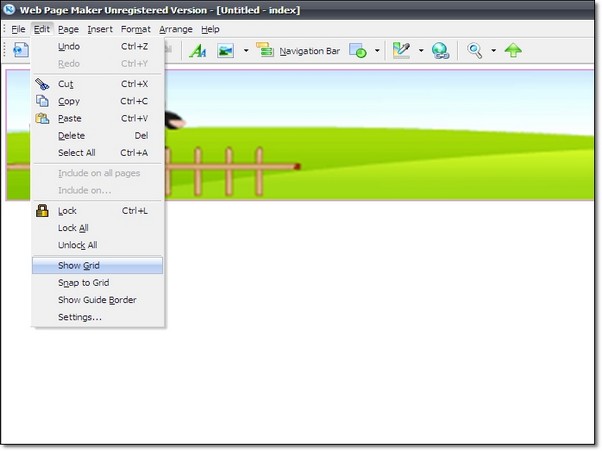Close the open Edit menu

tap(42, 29)
